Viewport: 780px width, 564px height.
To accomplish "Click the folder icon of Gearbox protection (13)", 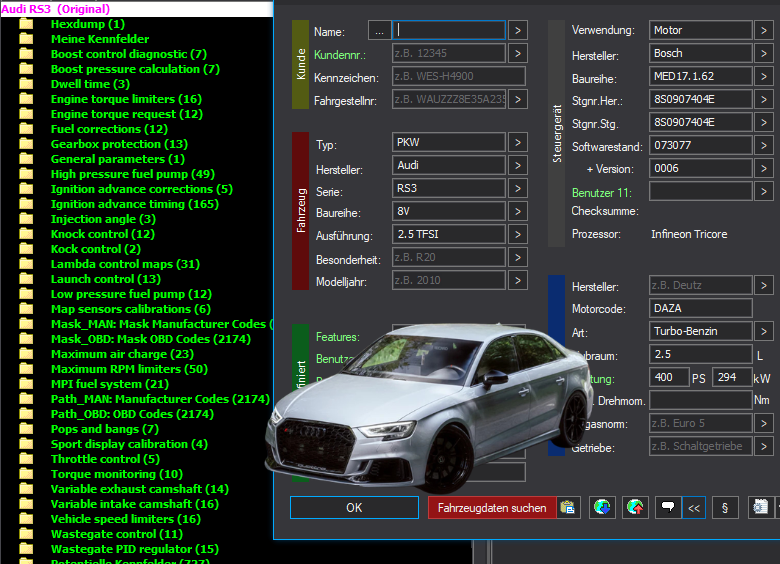I will 26,144.
